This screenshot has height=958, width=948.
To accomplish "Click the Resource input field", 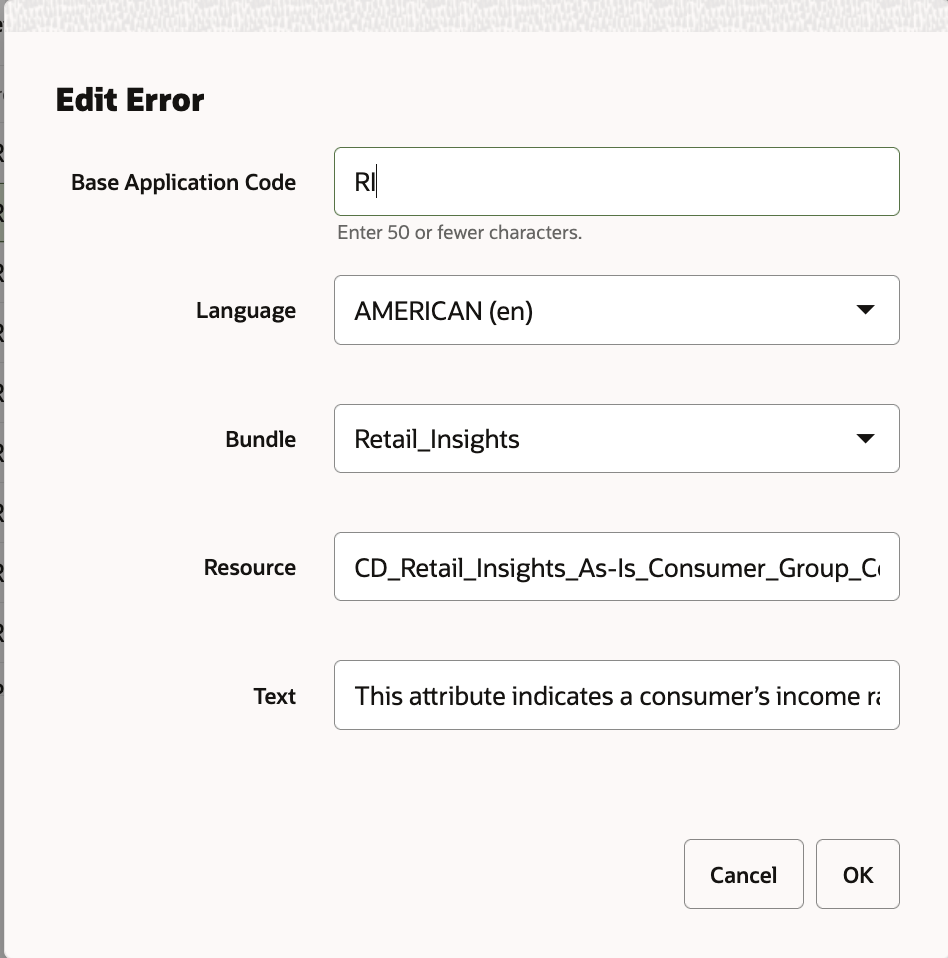I will point(616,566).
